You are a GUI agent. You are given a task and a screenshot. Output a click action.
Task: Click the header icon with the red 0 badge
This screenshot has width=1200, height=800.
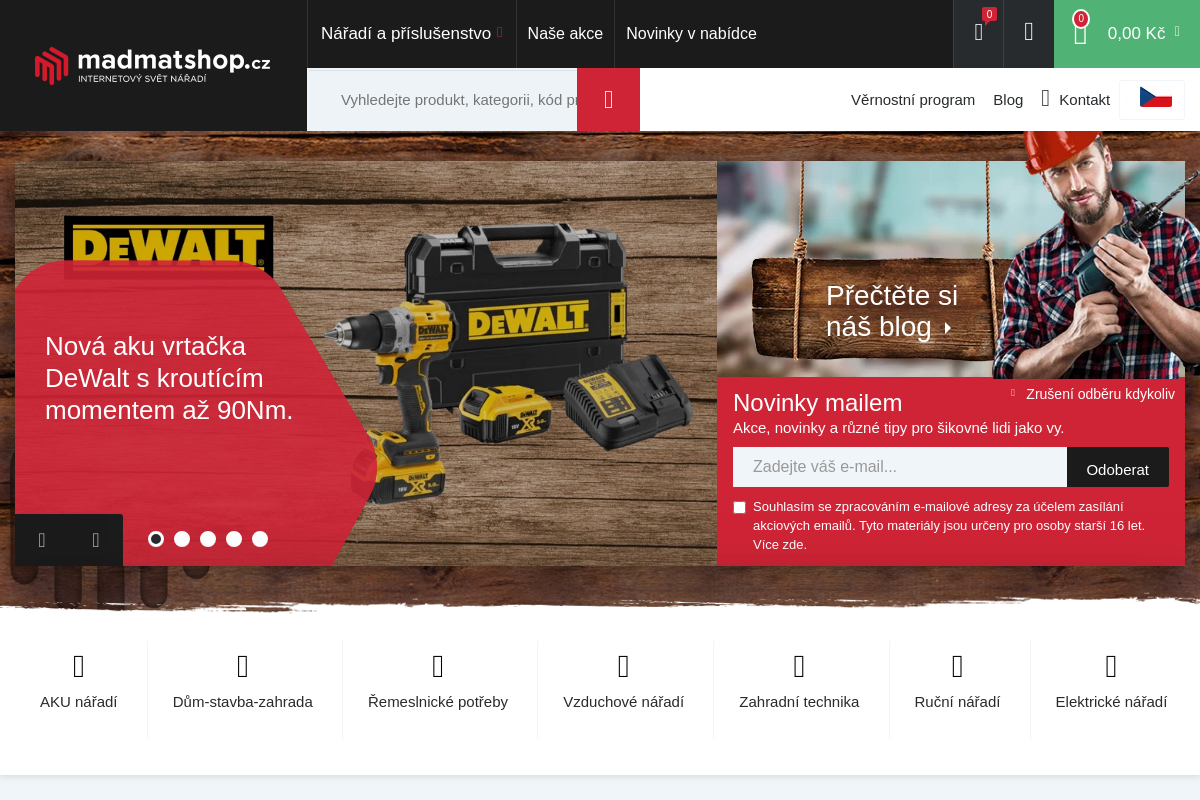pos(978,33)
